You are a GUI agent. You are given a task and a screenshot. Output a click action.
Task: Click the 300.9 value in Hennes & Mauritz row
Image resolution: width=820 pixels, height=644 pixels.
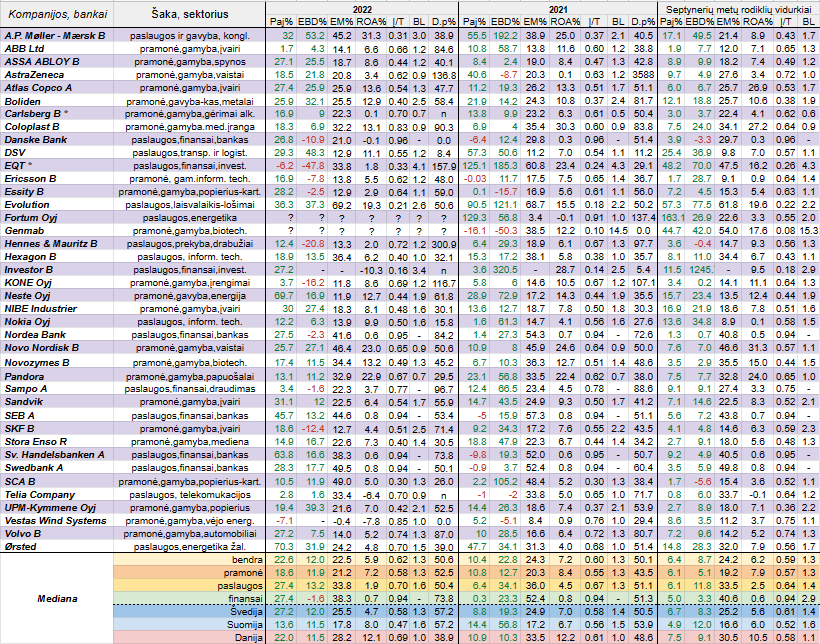coord(444,244)
